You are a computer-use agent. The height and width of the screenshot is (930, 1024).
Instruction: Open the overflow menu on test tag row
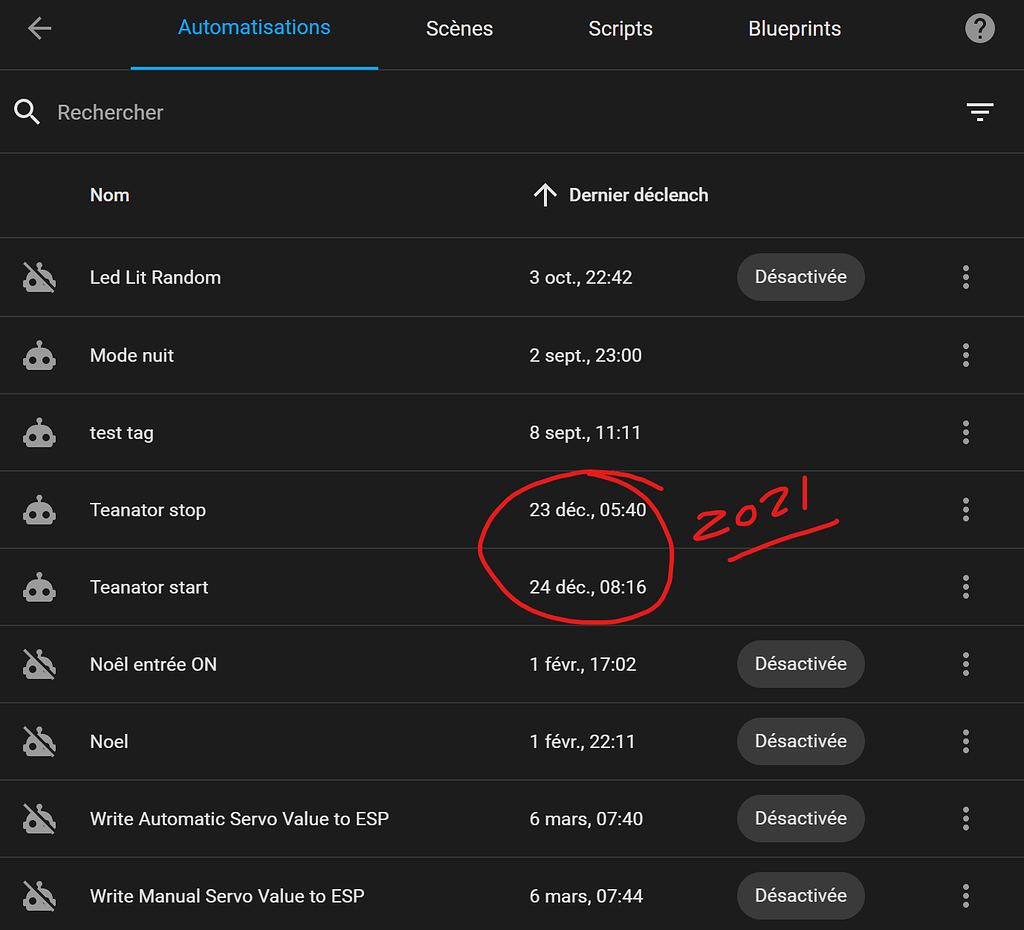click(x=966, y=432)
